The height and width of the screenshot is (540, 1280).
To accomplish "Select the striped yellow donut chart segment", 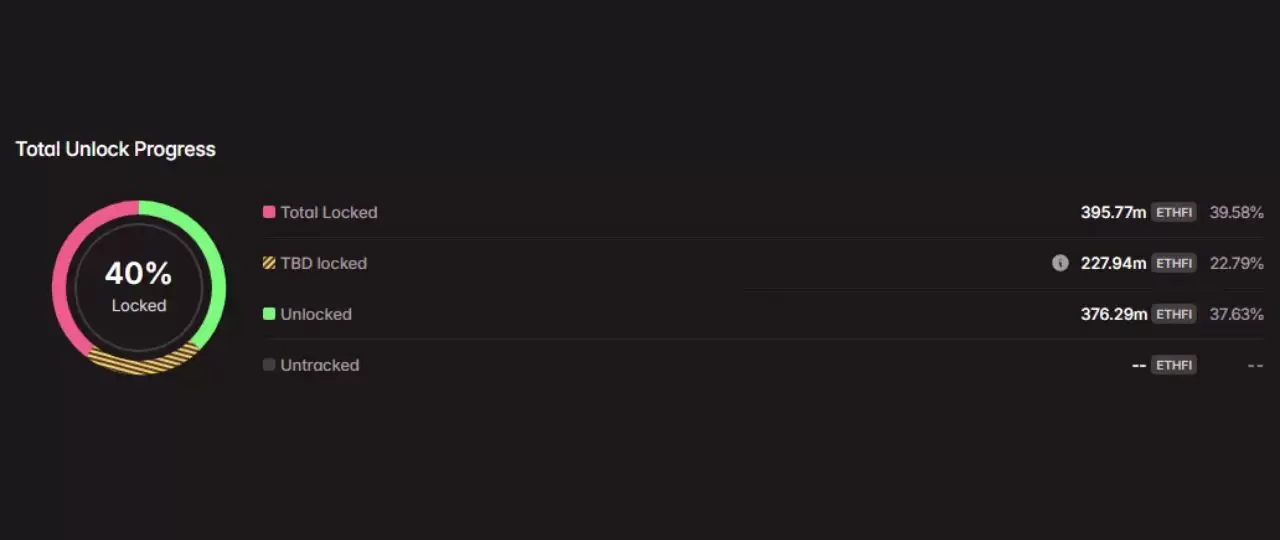I will pos(140,364).
